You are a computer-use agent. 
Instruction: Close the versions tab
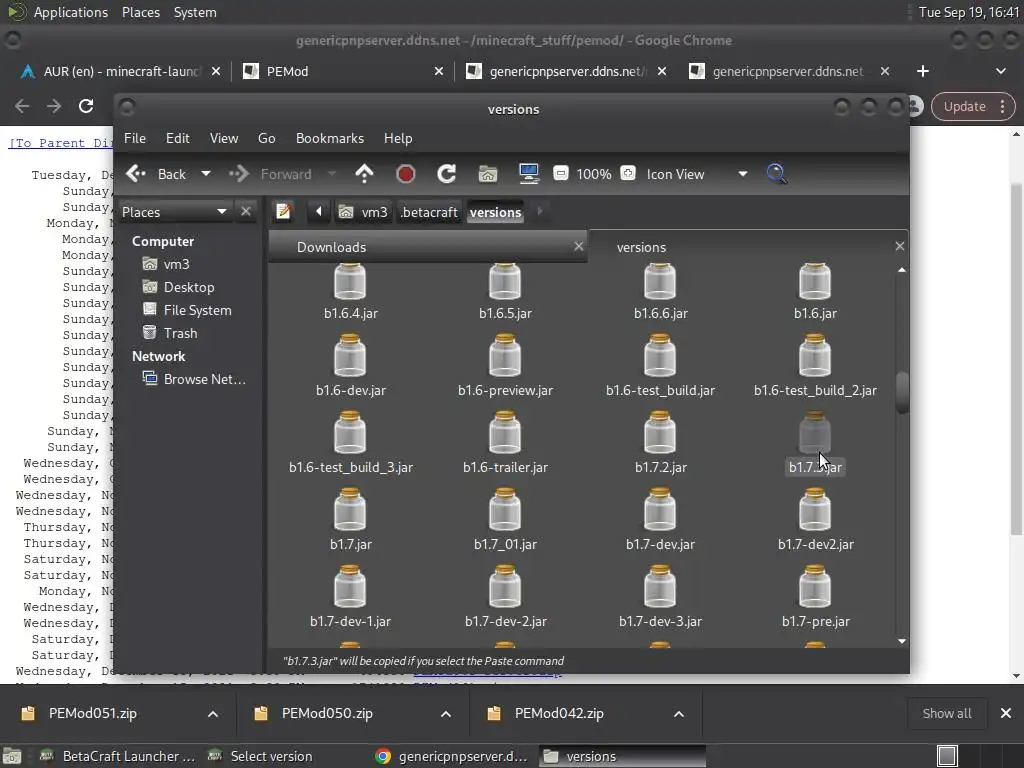(x=899, y=246)
